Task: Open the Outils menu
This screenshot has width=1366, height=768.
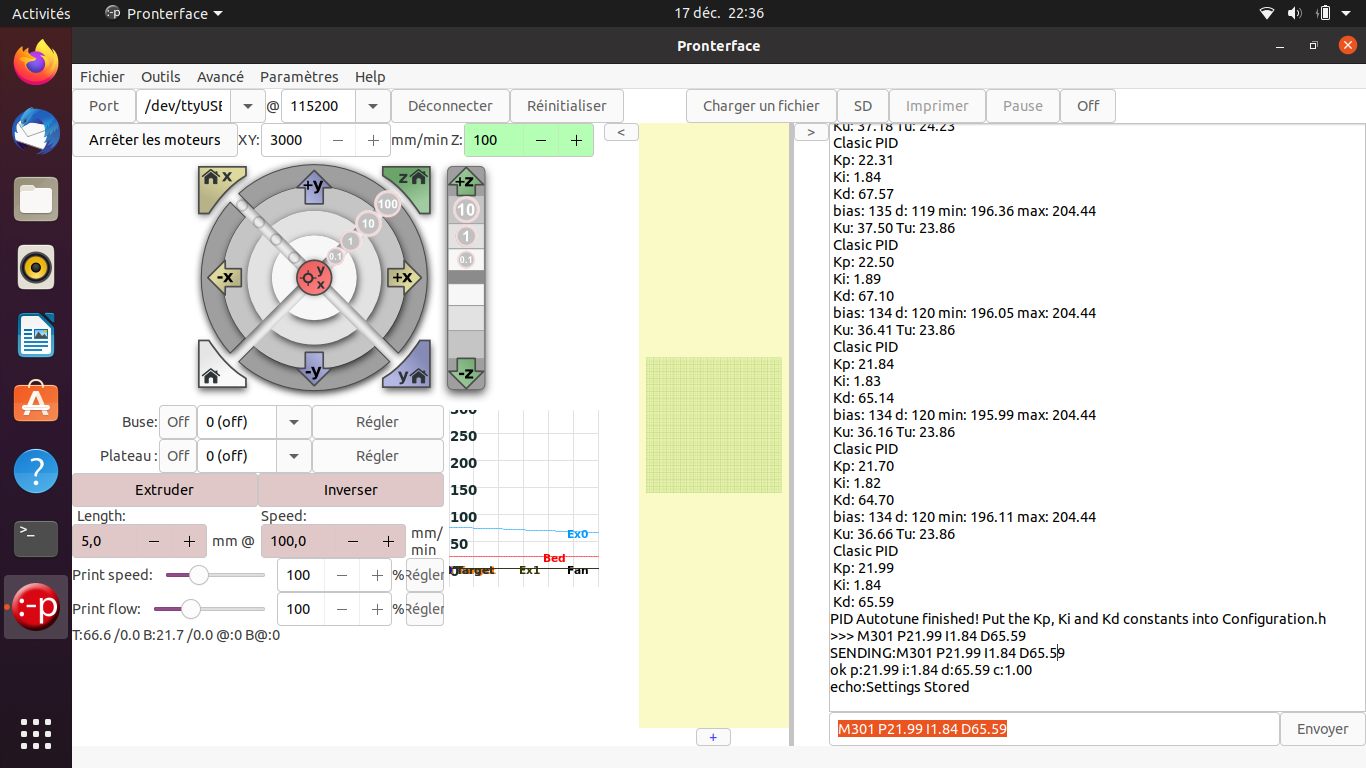Action: [161, 77]
